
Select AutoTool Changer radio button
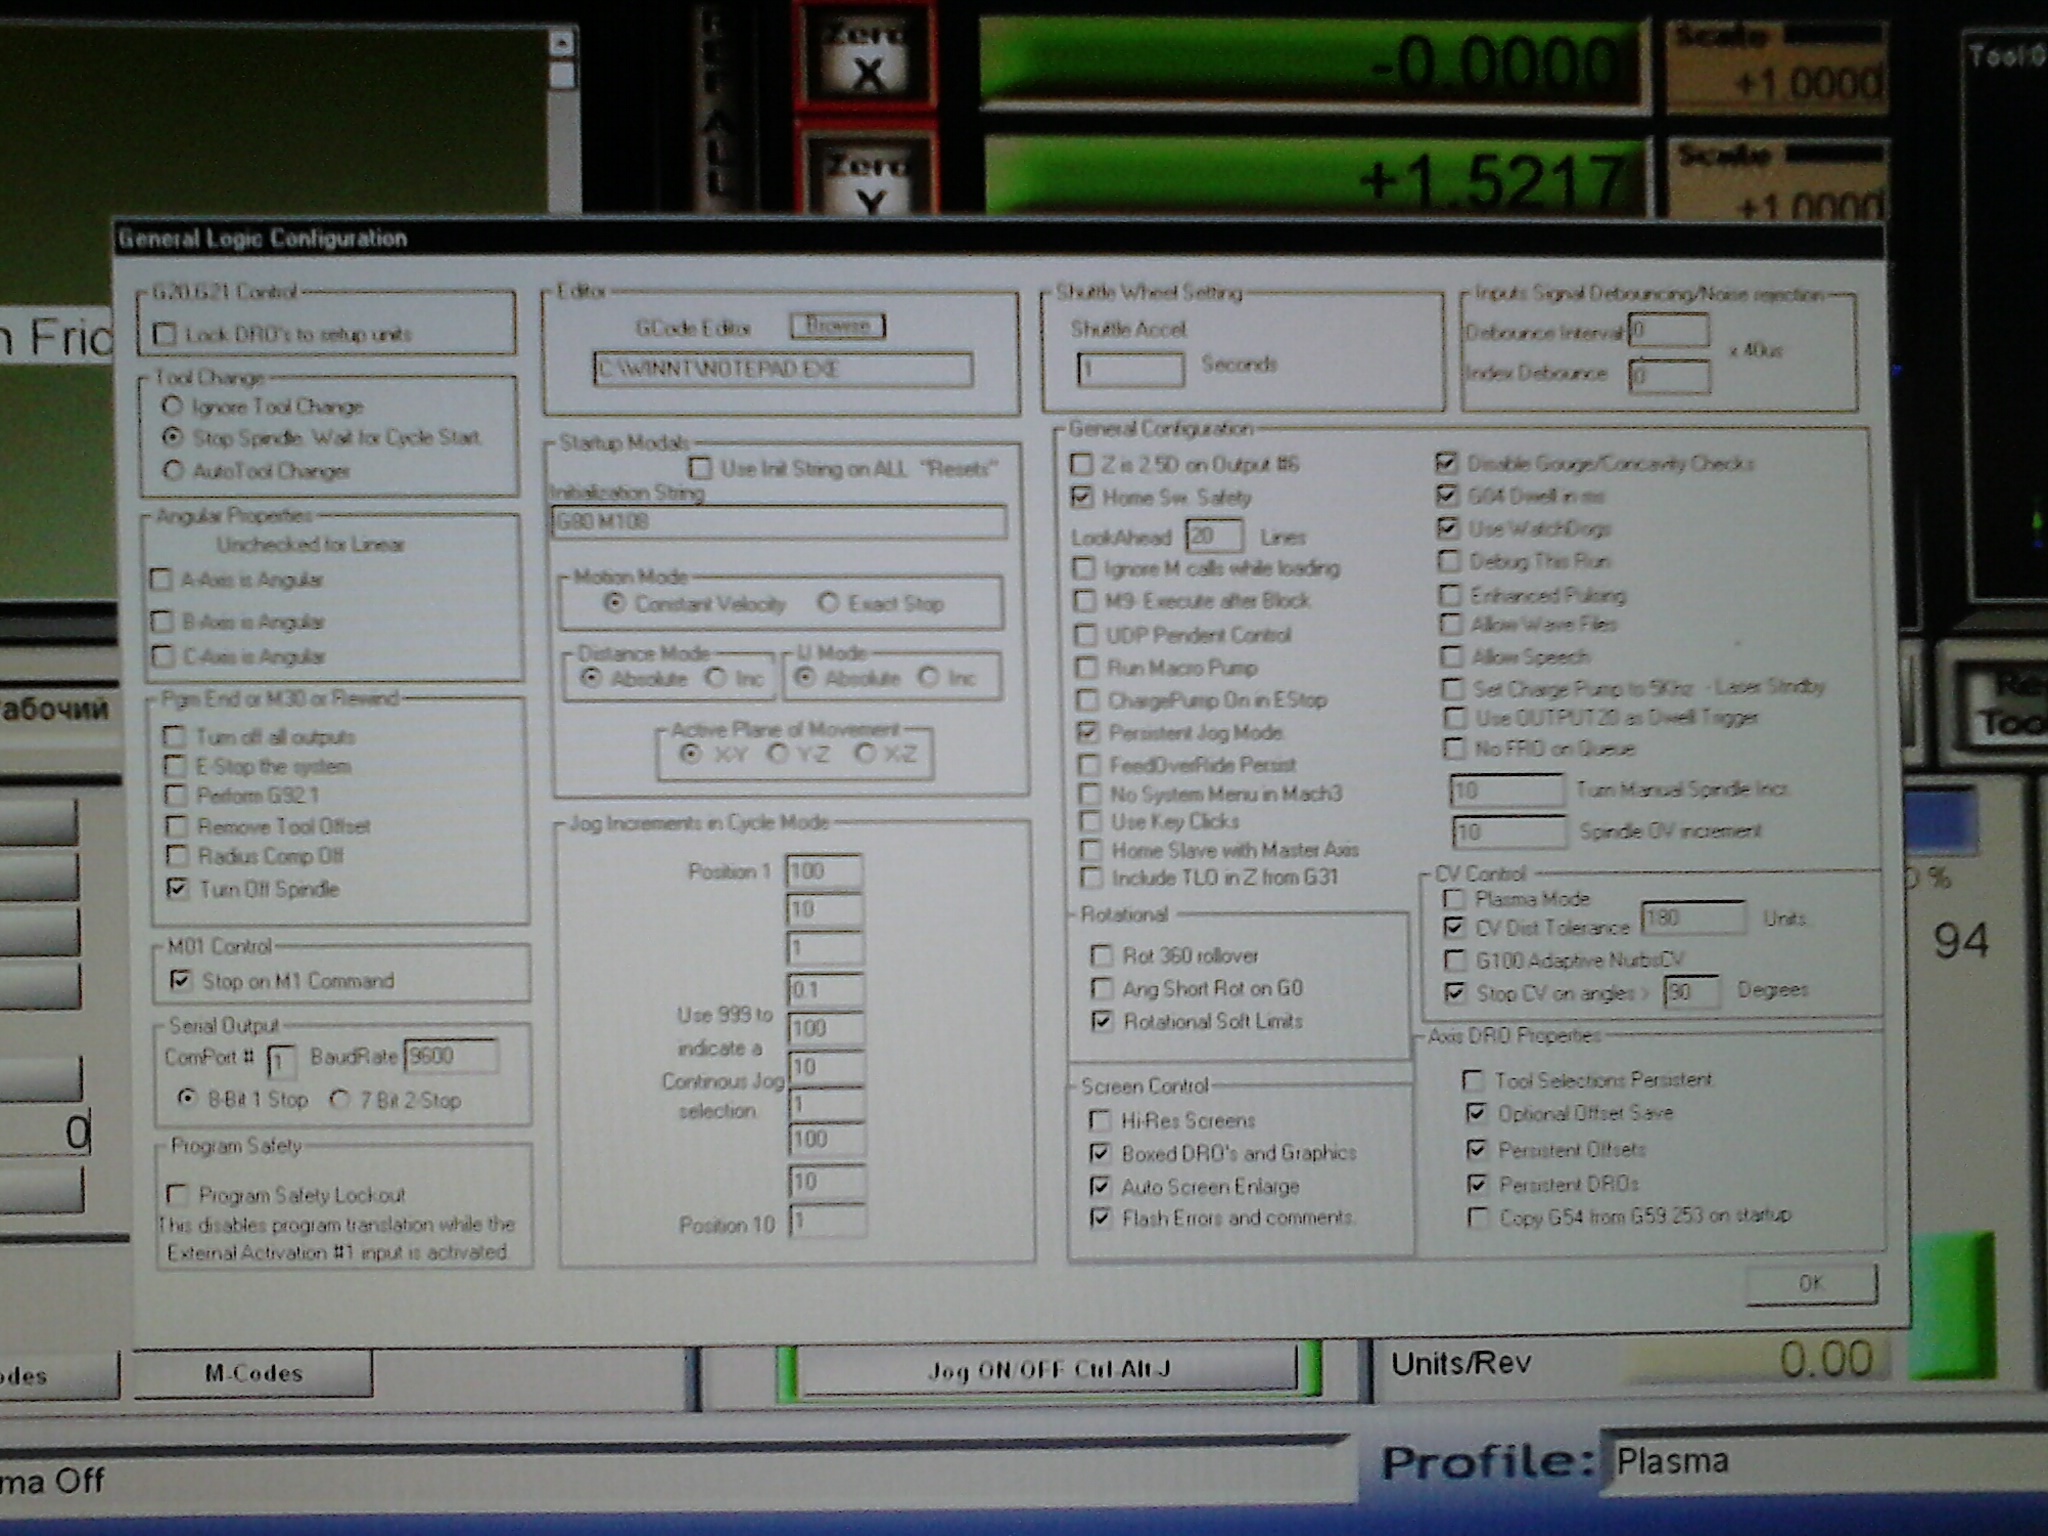(173, 470)
